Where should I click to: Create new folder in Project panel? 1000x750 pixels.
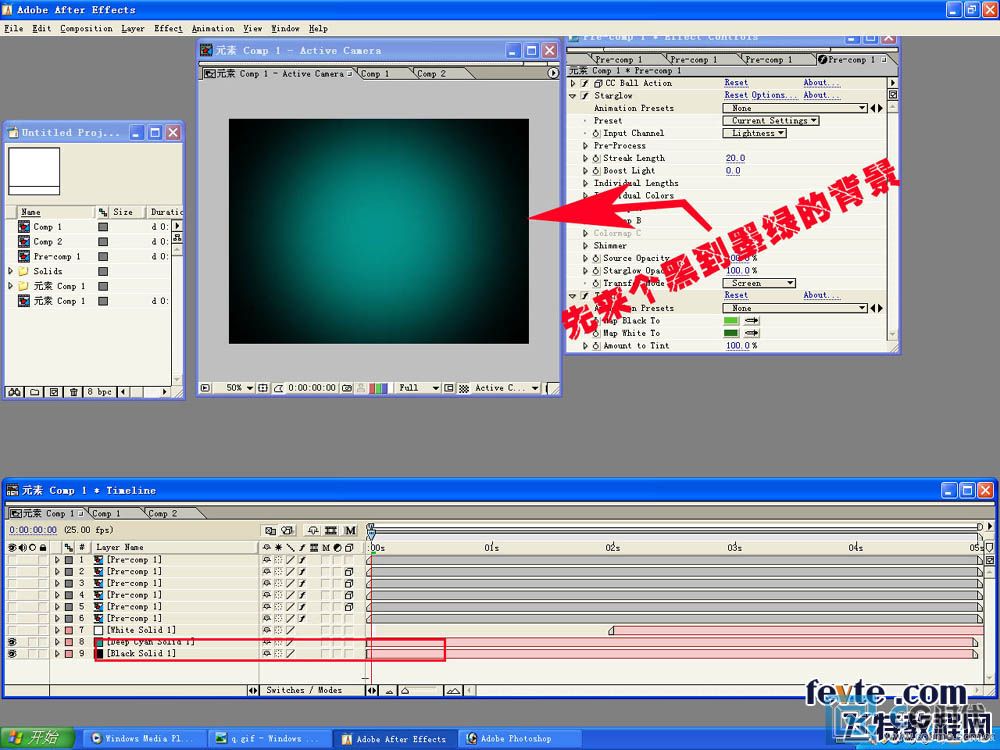tap(34, 392)
